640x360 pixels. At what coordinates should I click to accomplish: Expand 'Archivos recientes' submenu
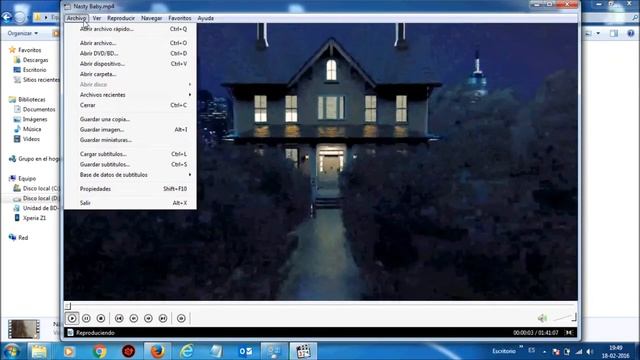[x=130, y=95]
